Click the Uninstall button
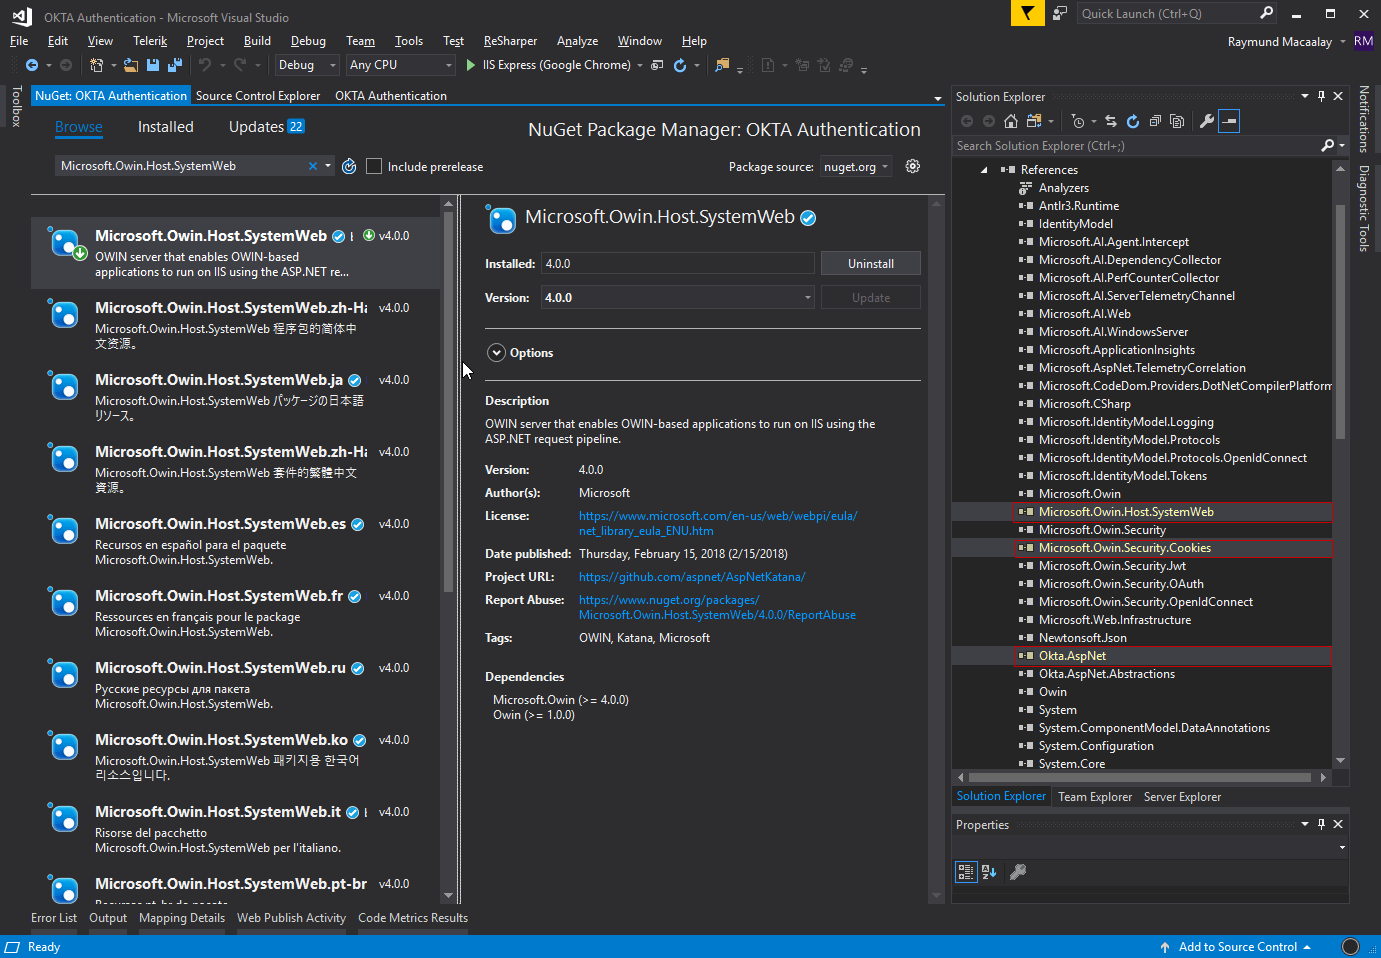The image size is (1381, 958). pyautogui.click(x=870, y=264)
